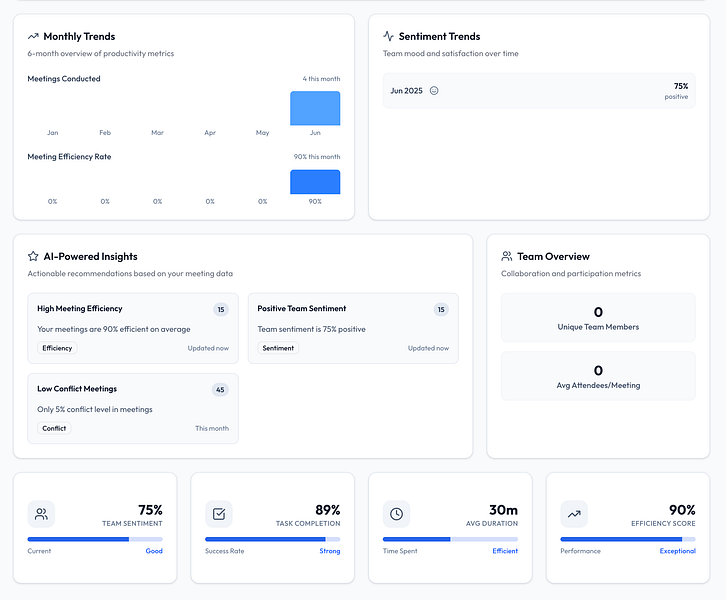
Task: Click the Team Sentiment progress bar
Action: tap(95, 539)
